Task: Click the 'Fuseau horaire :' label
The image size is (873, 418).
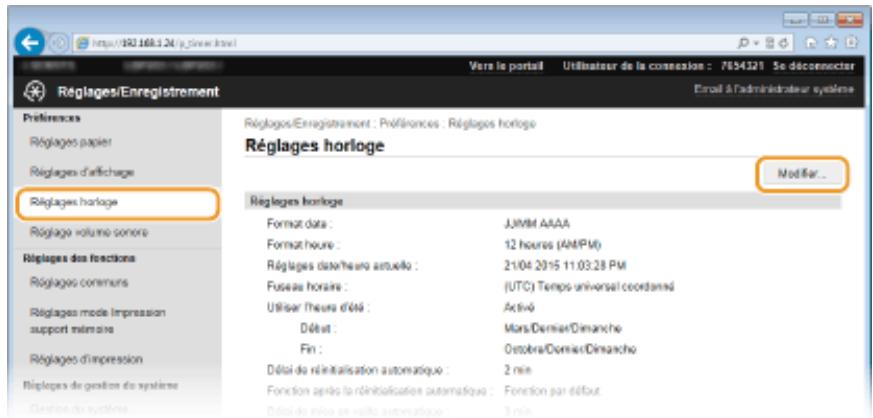Action: tap(307, 287)
